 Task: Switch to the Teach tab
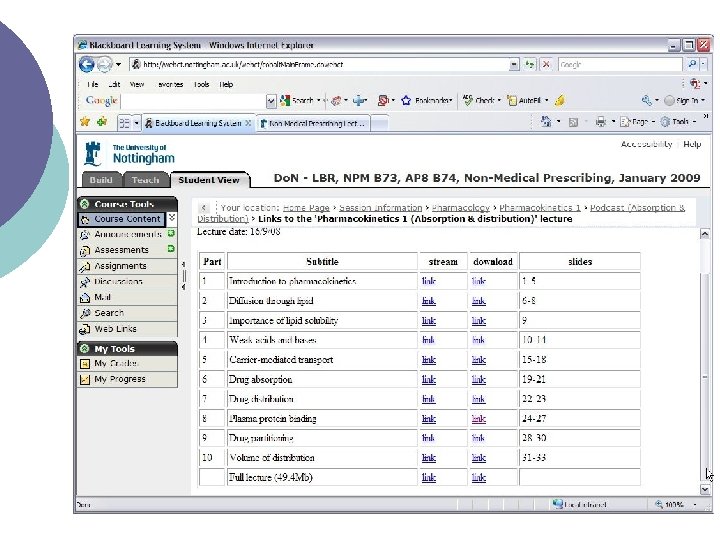click(x=146, y=180)
